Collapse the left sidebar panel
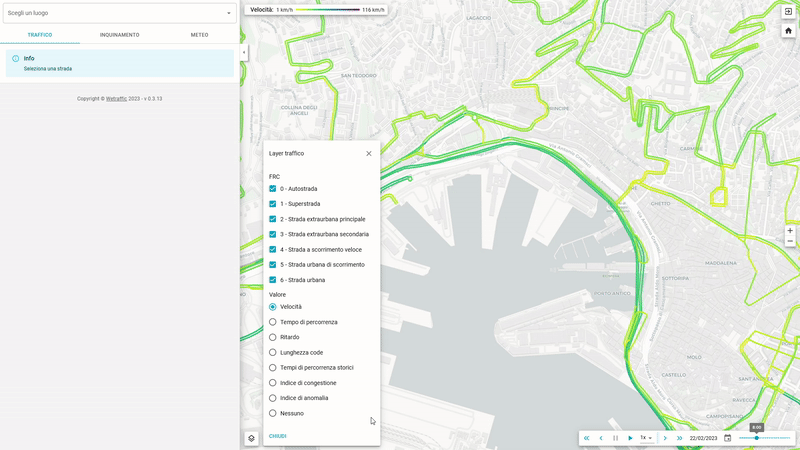Viewport: 800px width, 450px height. point(244,53)
